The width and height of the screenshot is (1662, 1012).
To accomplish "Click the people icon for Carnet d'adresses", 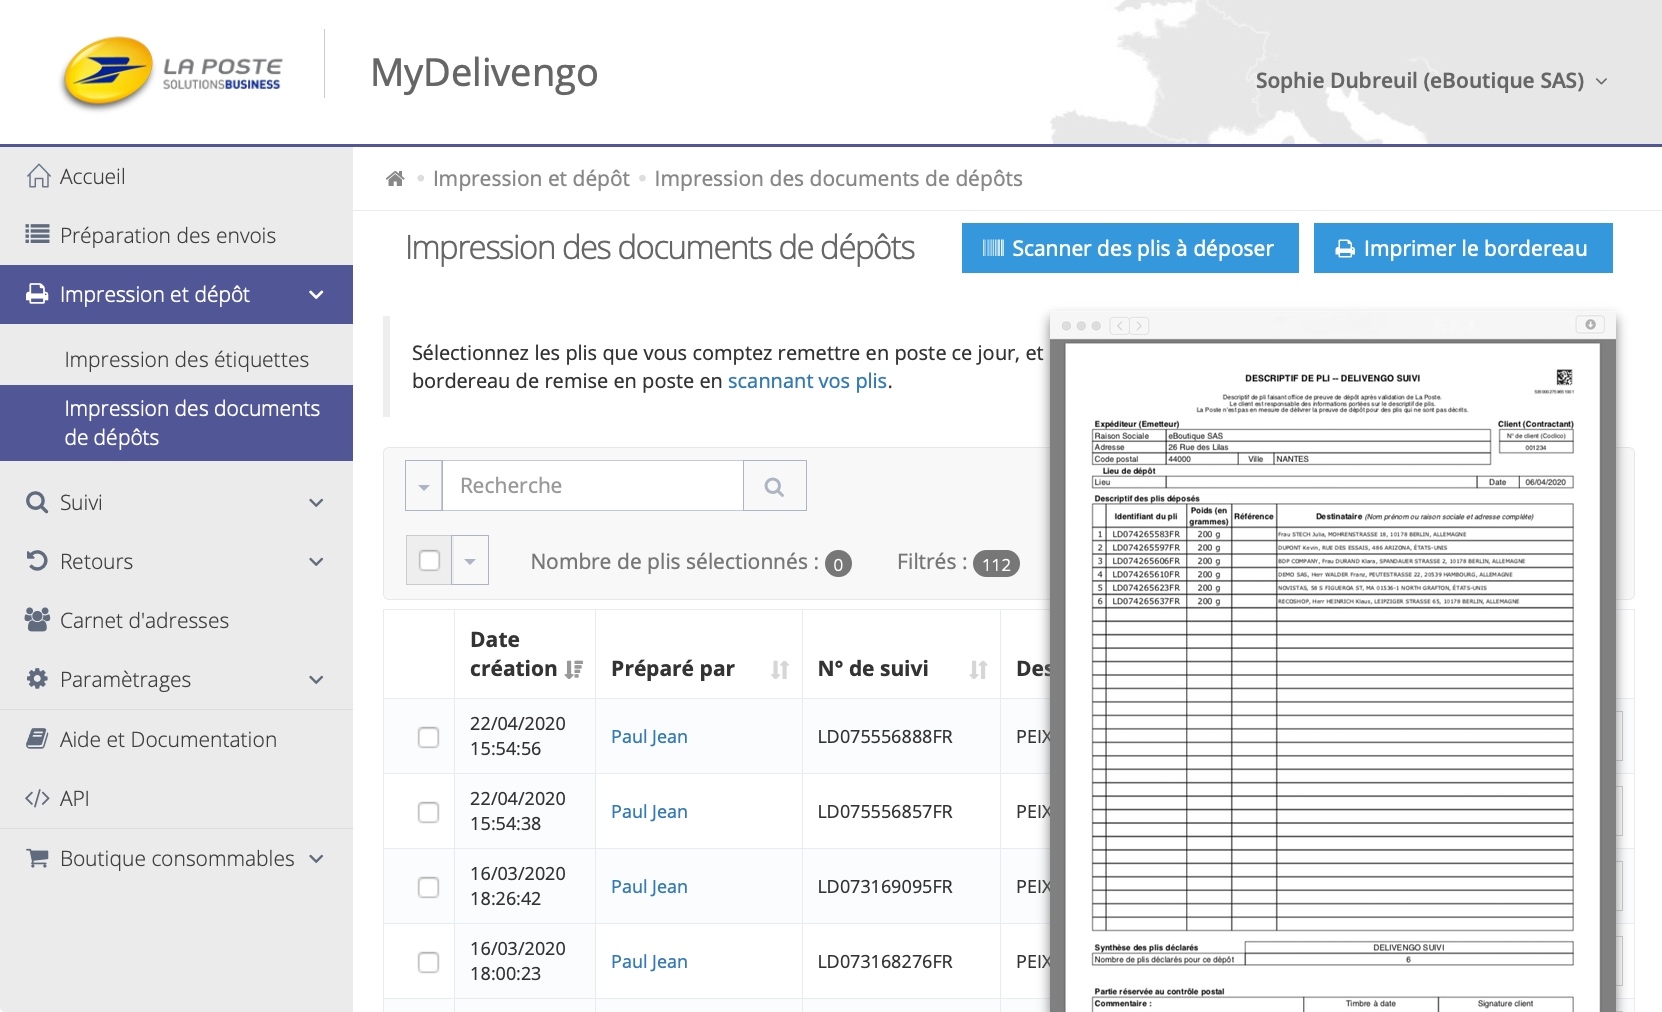I will (37, 620).
